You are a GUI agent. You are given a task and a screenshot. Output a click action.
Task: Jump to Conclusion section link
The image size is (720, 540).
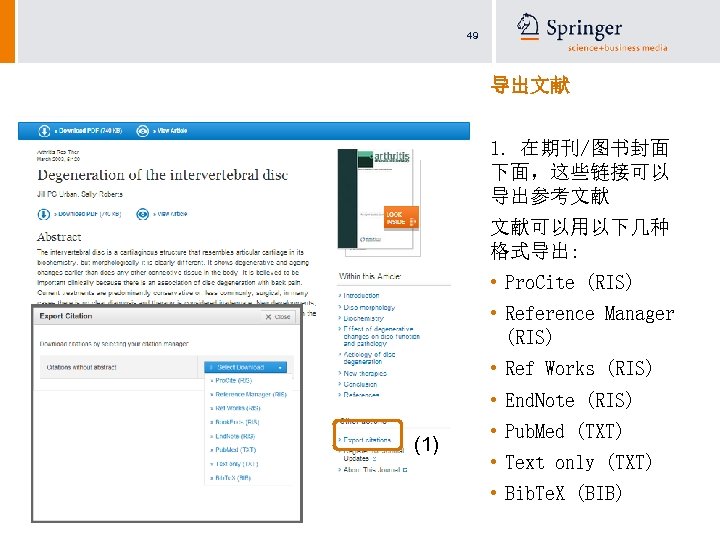358,384
